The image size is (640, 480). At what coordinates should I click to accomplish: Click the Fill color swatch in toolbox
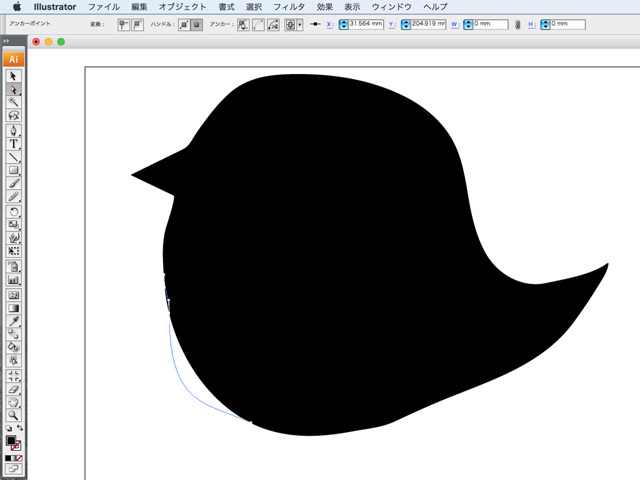(x=11, y=440)
